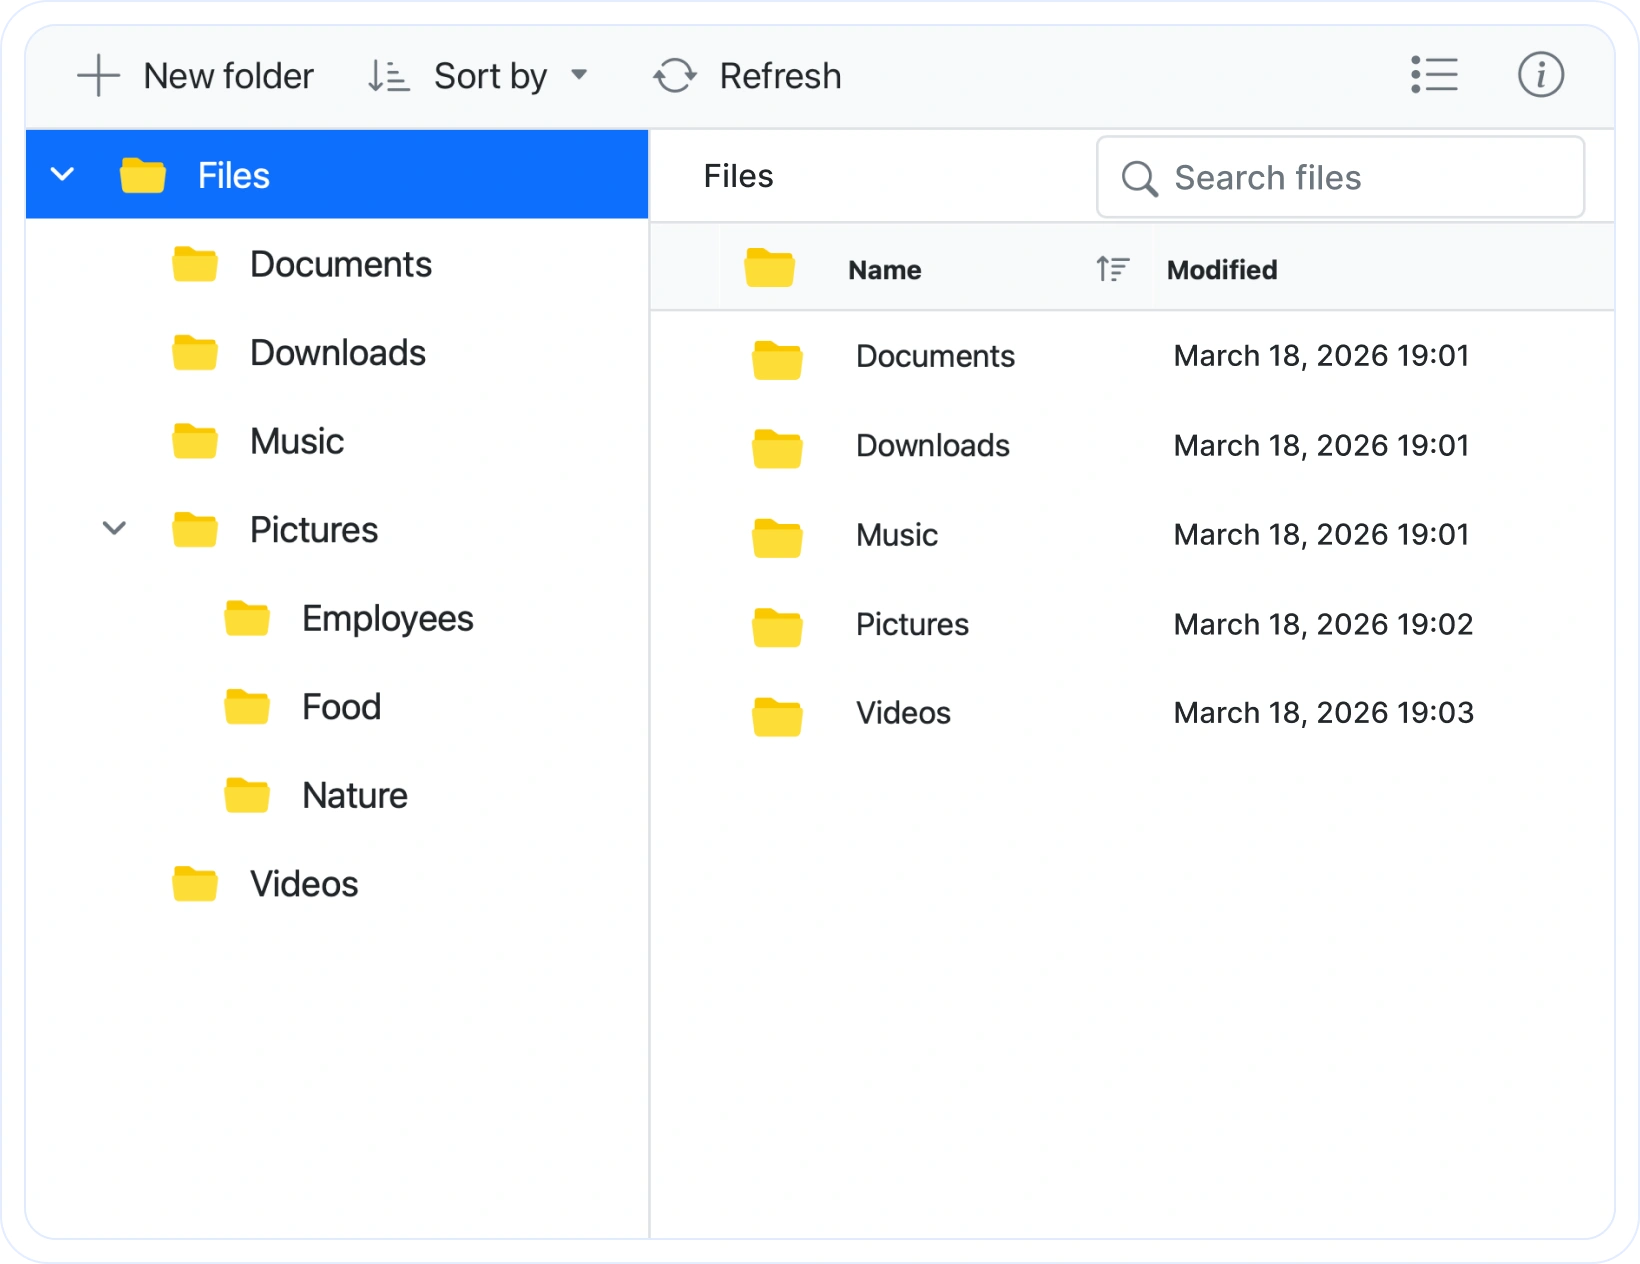
Task: Click the Nature folder icon in tree
Action: [x=247, y=795]
